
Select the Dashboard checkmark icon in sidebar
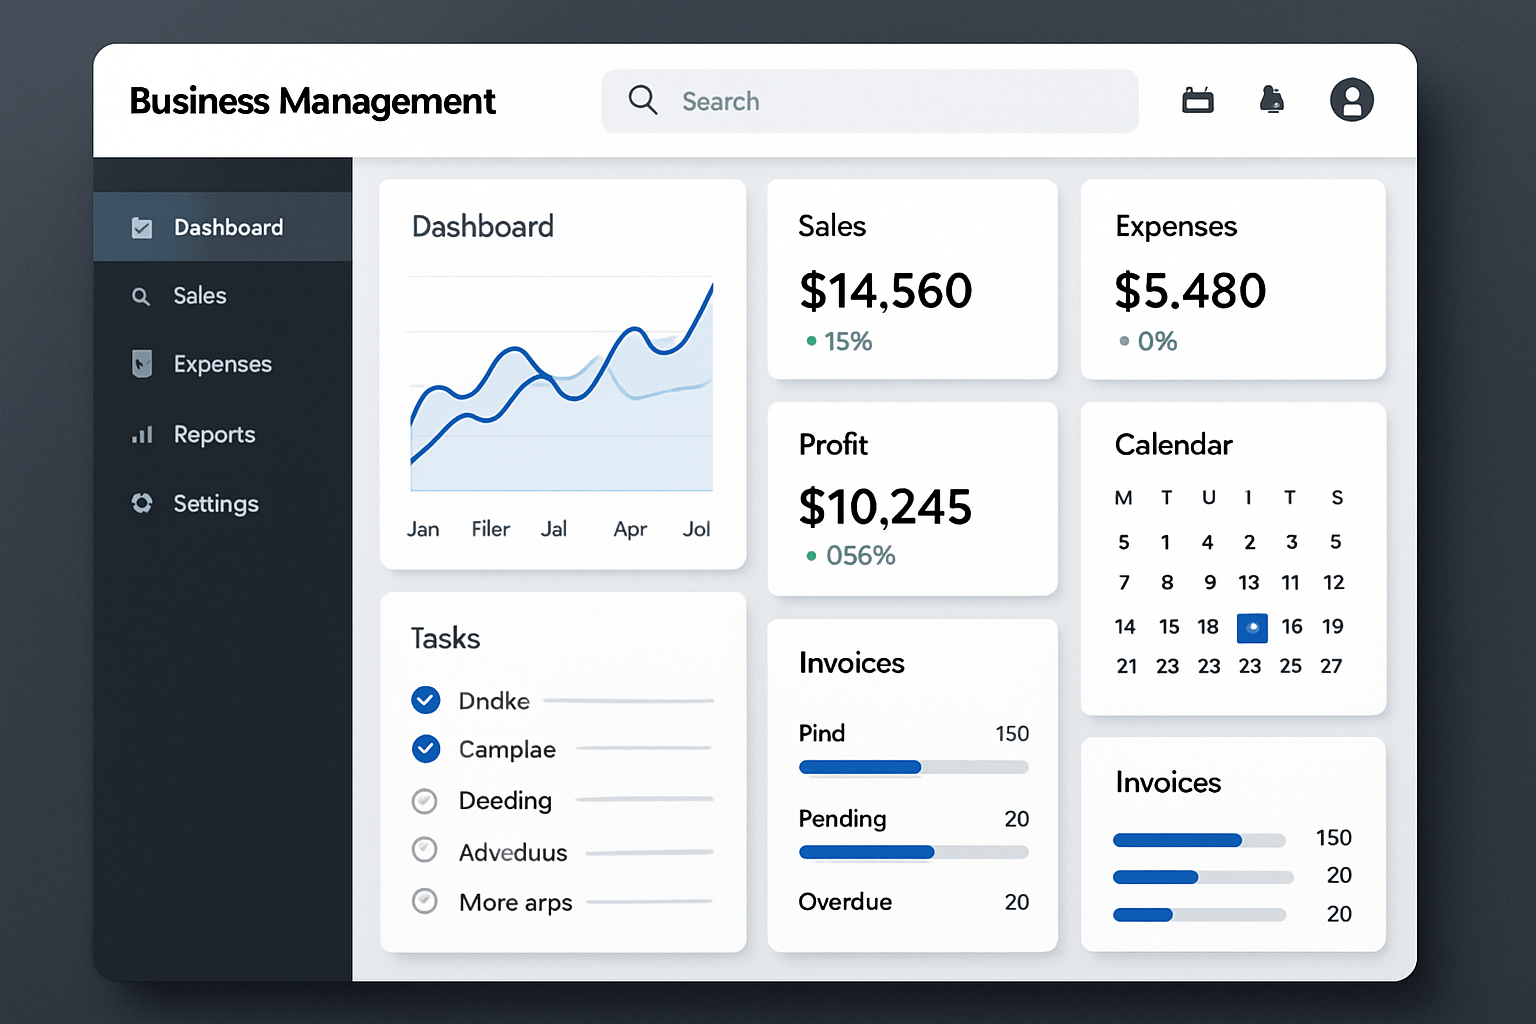(141, 227)
